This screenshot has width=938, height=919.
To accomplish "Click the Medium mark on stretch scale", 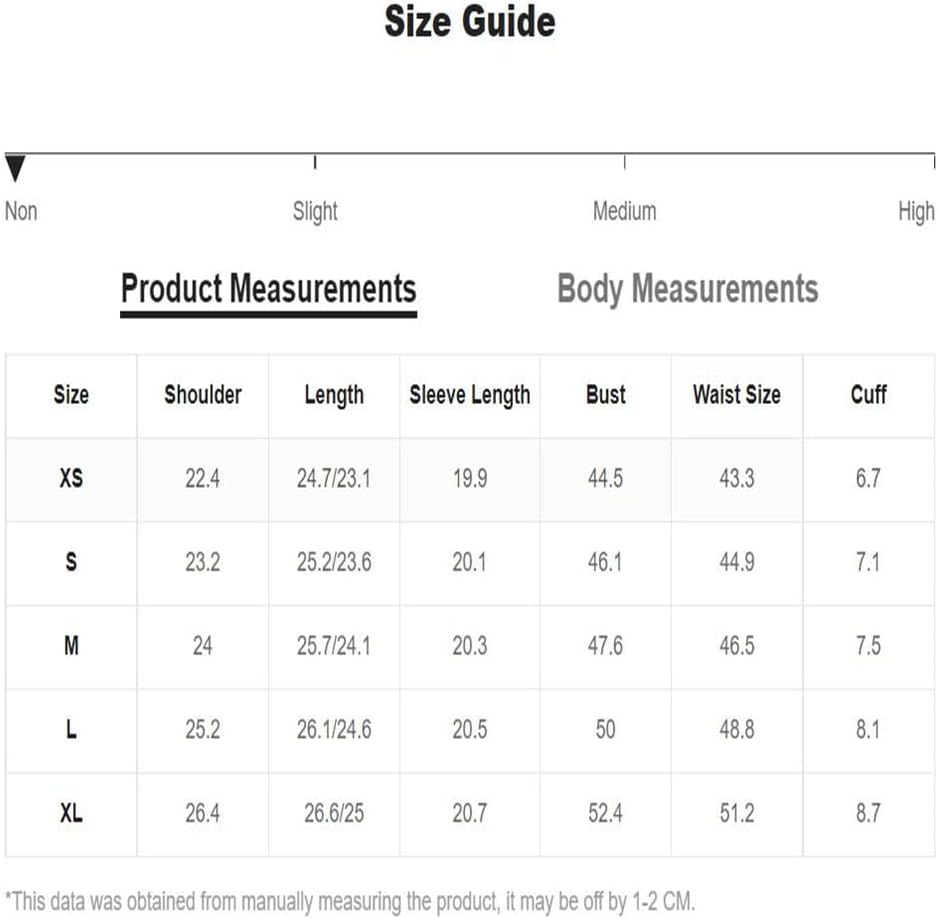I will [x=625, y=162].
